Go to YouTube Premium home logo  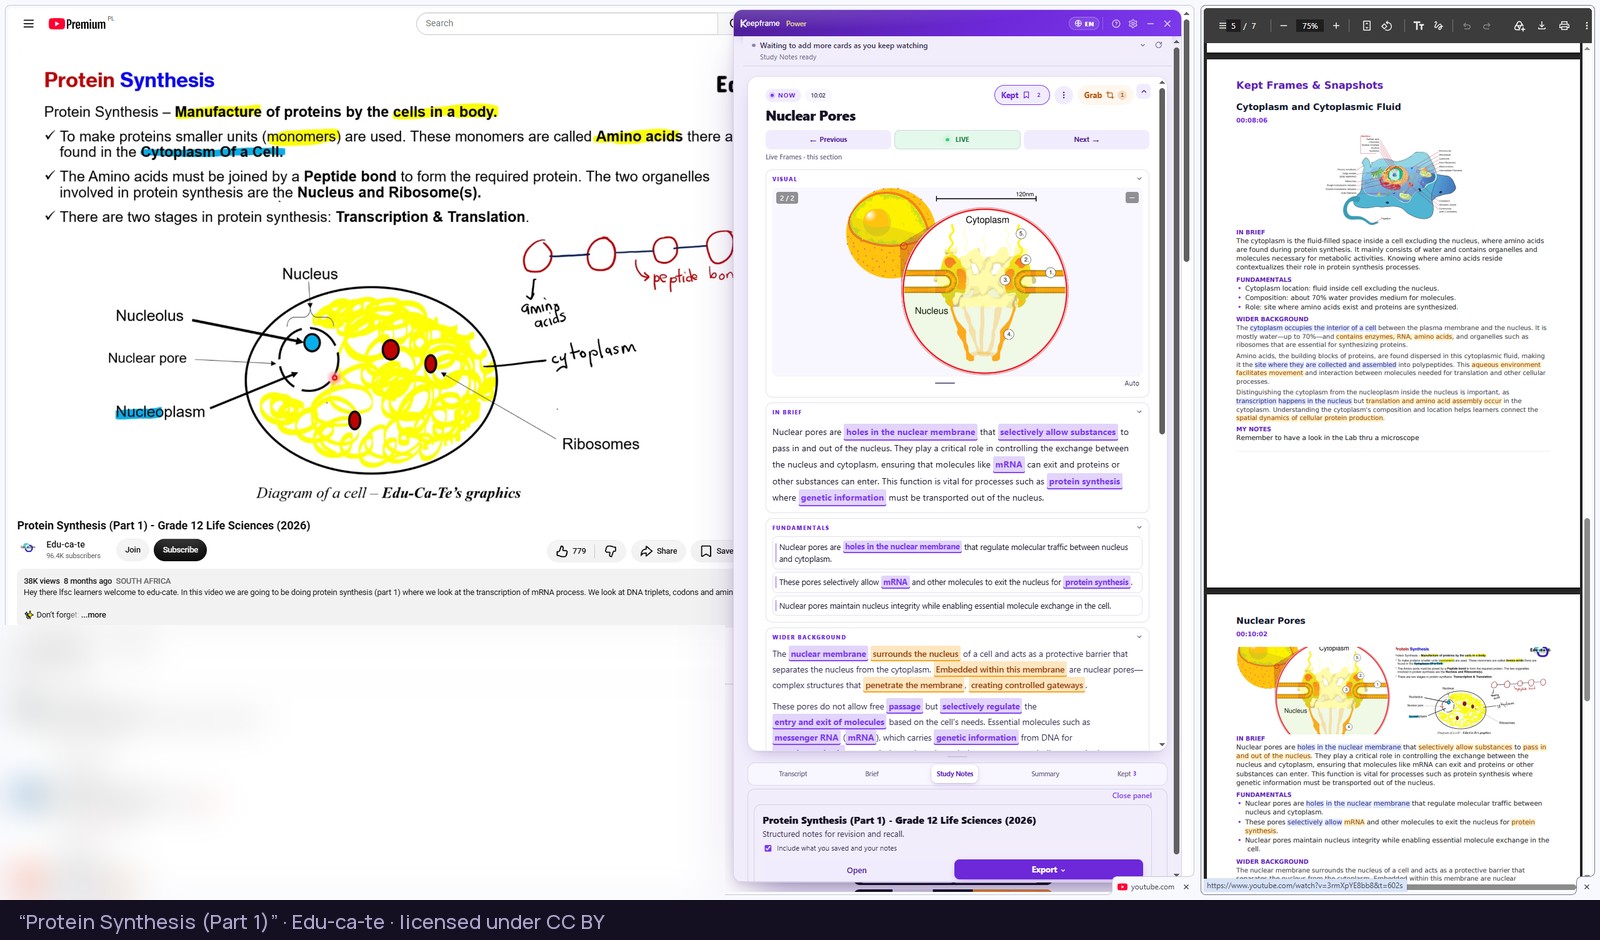click(78, 23)
